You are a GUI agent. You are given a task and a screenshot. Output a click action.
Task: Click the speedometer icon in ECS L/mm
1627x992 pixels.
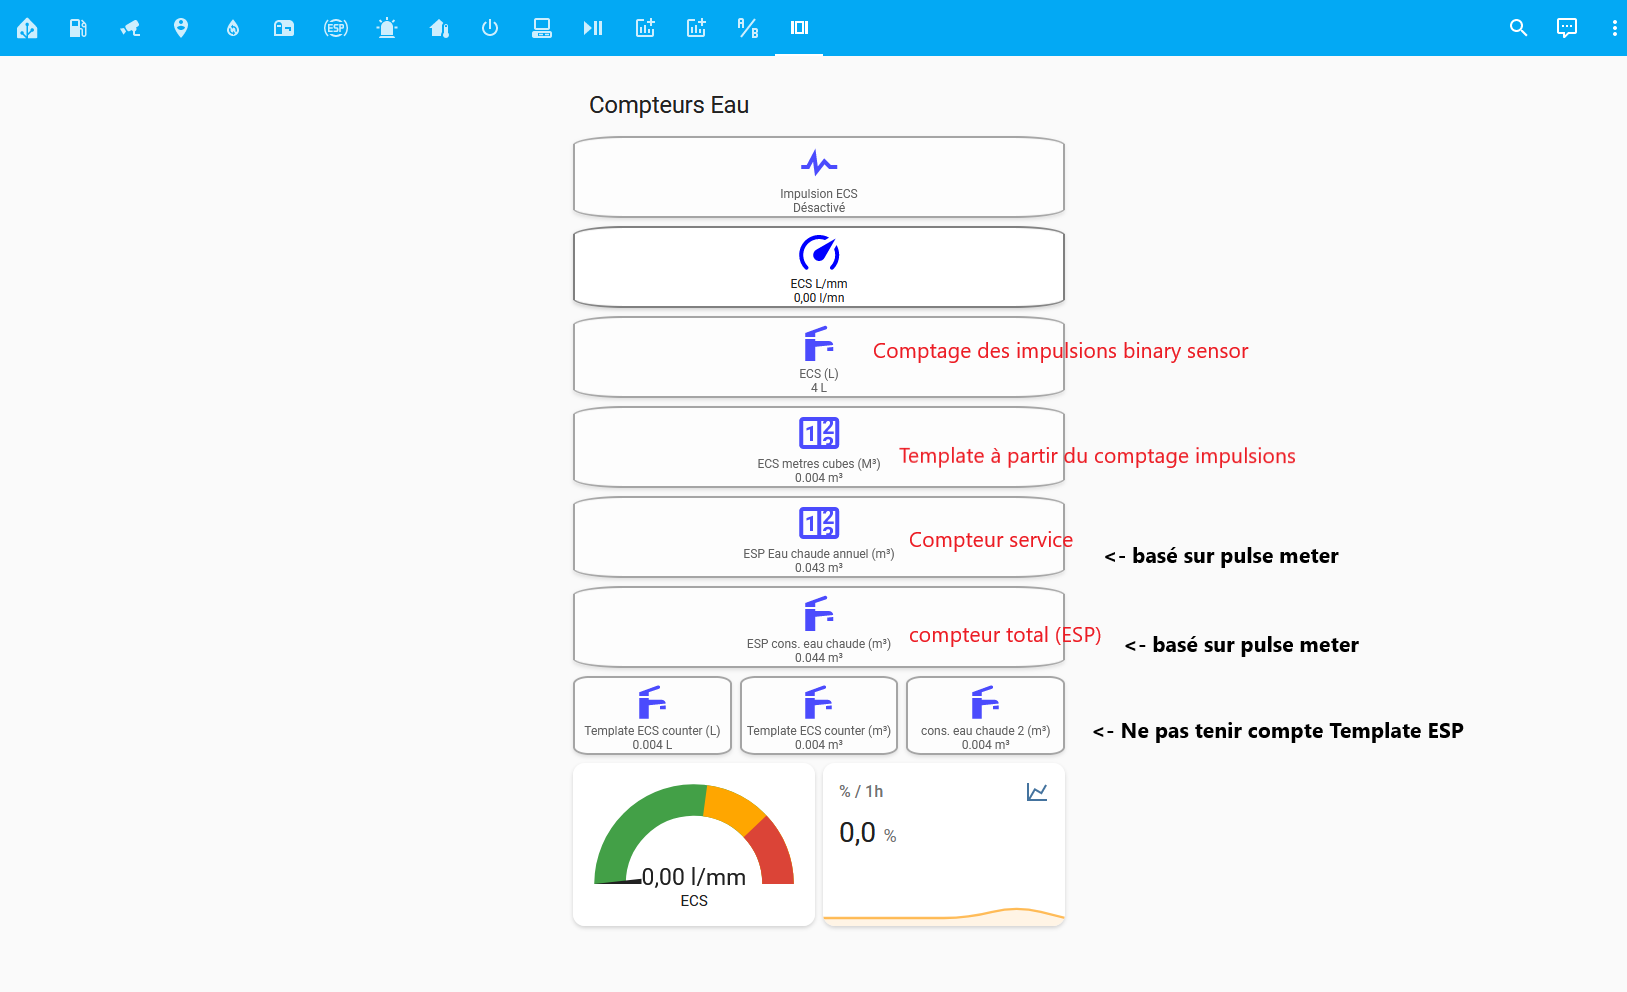(x=819, y=253)
